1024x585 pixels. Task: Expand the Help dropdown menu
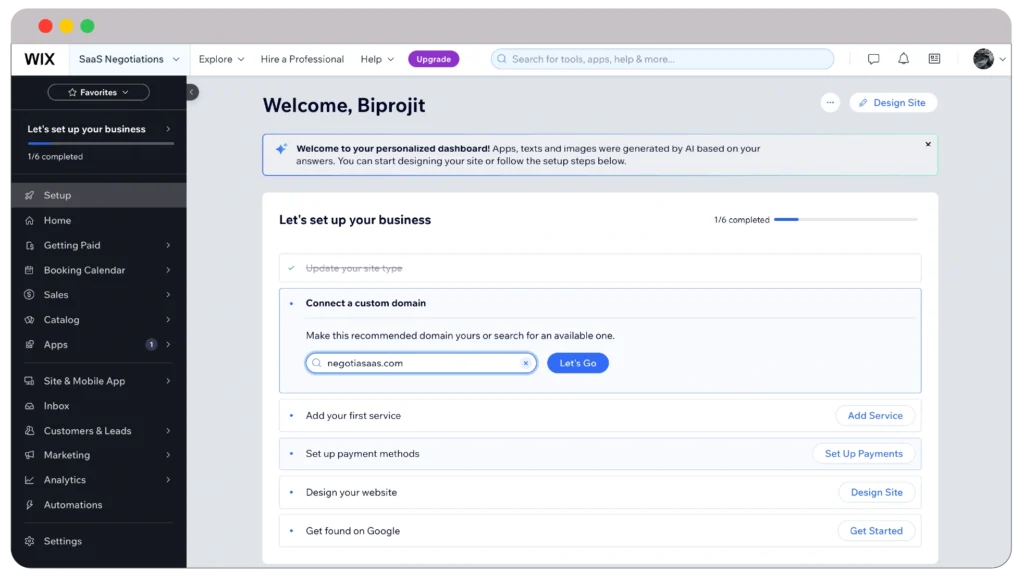point(377,59)
